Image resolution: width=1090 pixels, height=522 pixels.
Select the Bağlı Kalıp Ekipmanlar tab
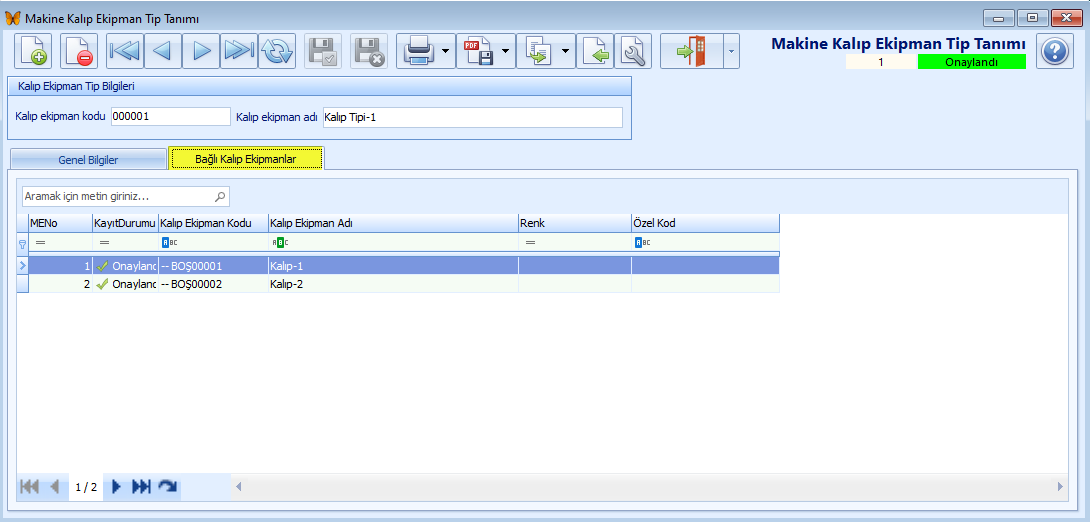pyautogui.click(x=245, y=159)
